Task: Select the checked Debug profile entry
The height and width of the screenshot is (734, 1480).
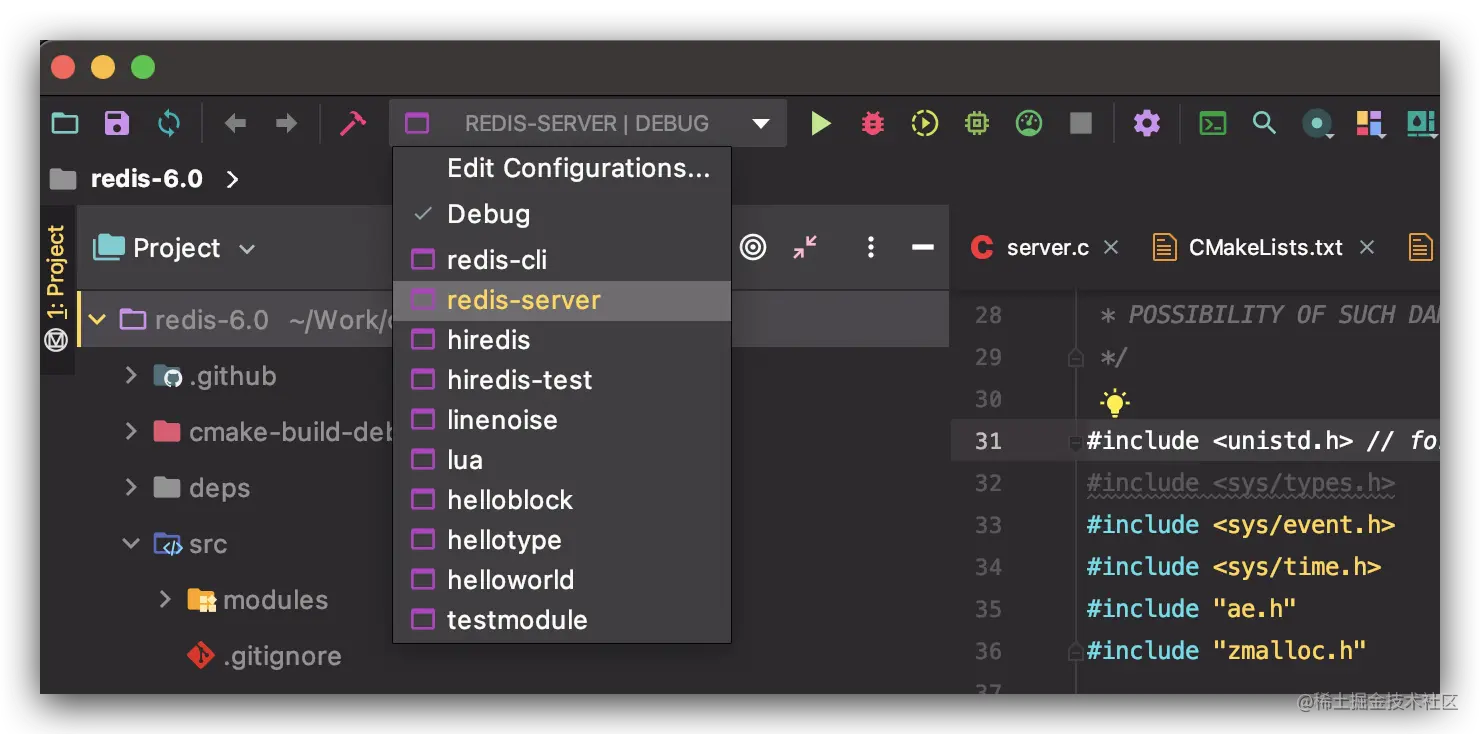Action: [562, 214]
